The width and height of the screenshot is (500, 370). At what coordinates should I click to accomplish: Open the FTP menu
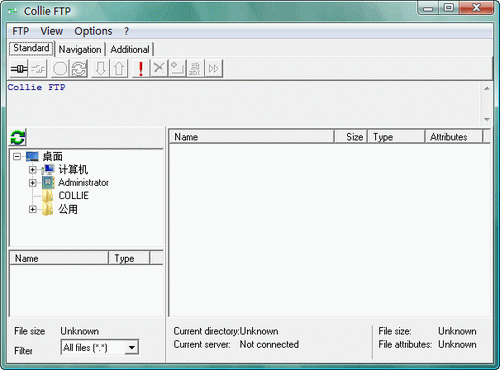[21, 31]
